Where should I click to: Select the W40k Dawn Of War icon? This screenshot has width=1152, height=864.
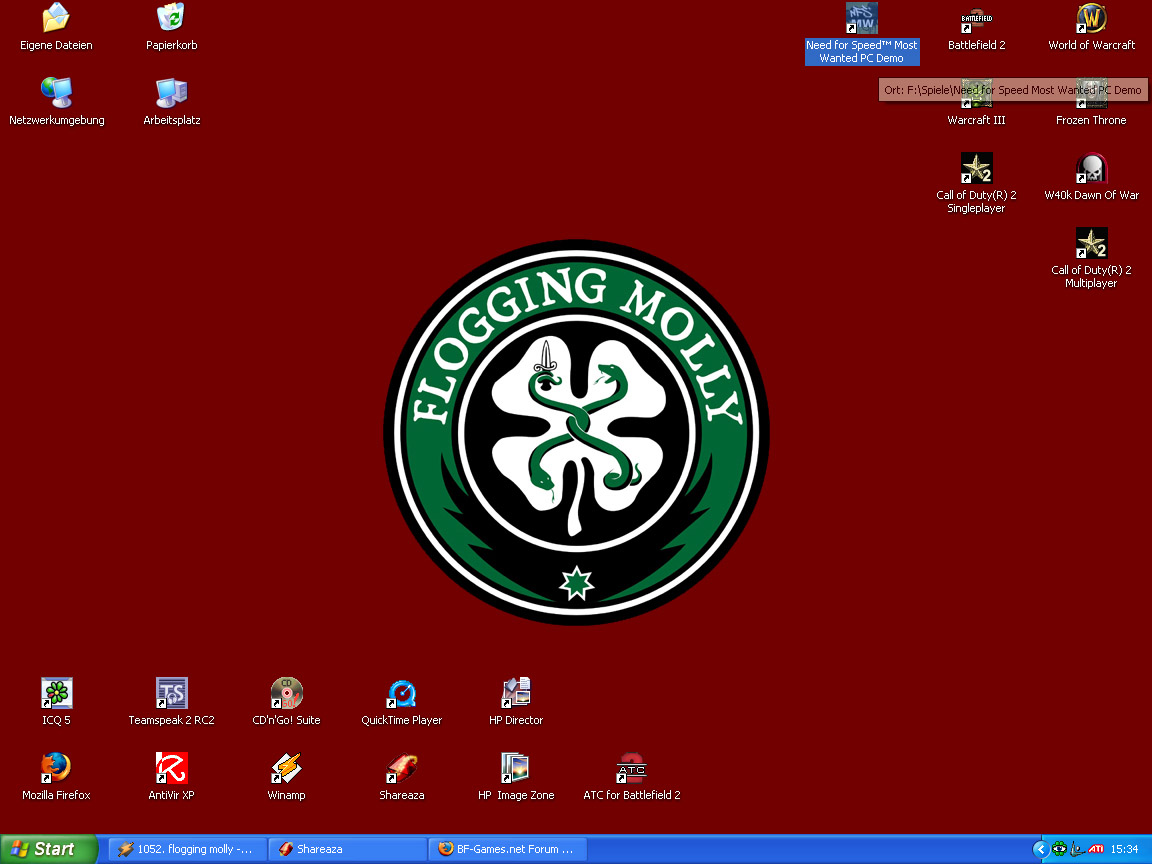(1091, 169)
